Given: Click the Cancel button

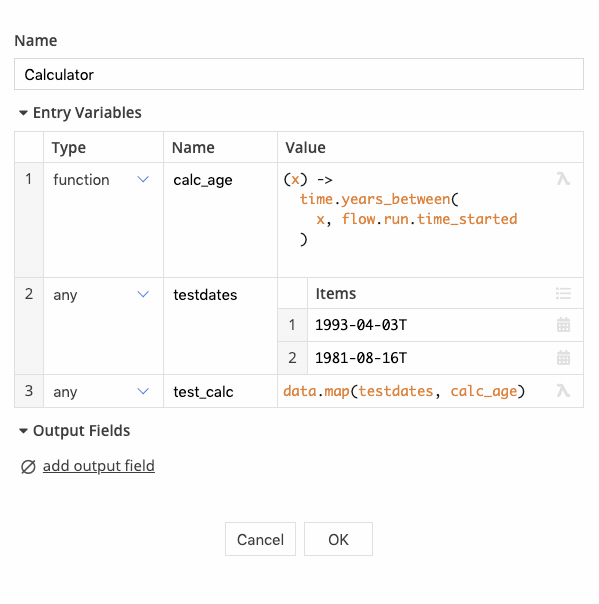Looking at the screenshot, I should (x=260, y=539).
